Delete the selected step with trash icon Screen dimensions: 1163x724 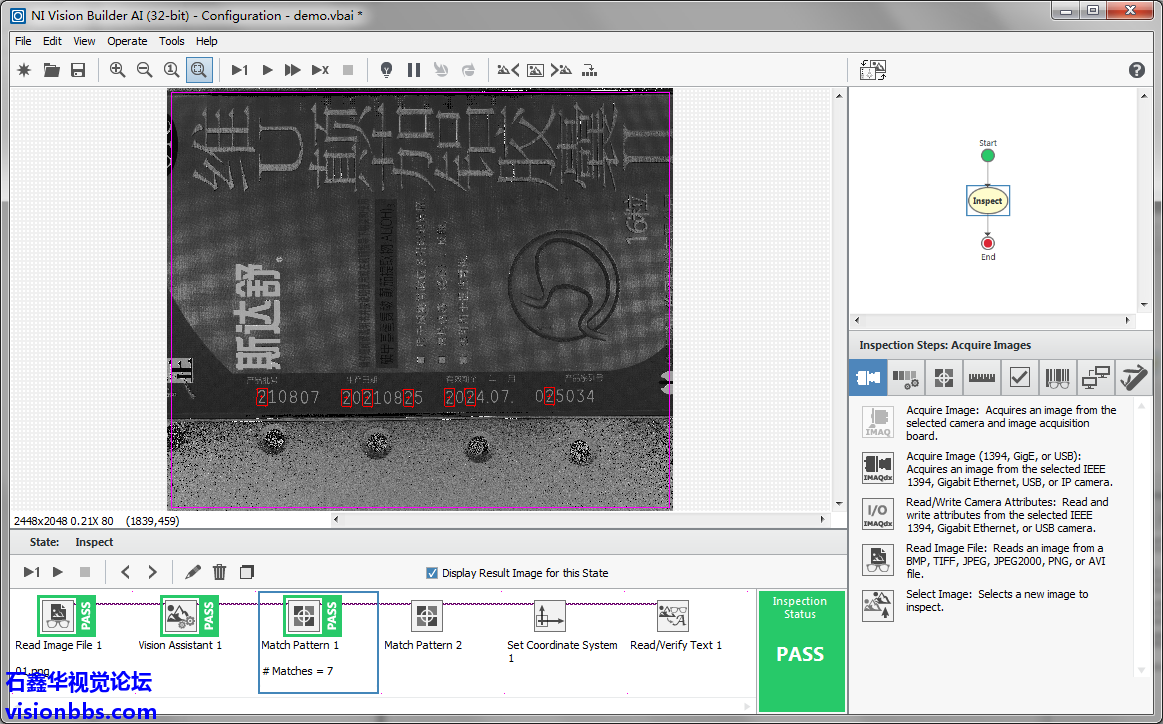point(220,572)
